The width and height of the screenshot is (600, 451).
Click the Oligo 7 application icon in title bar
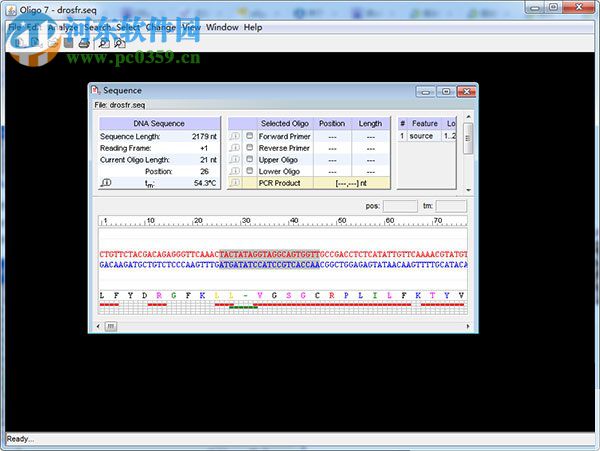tap(11, 10)
